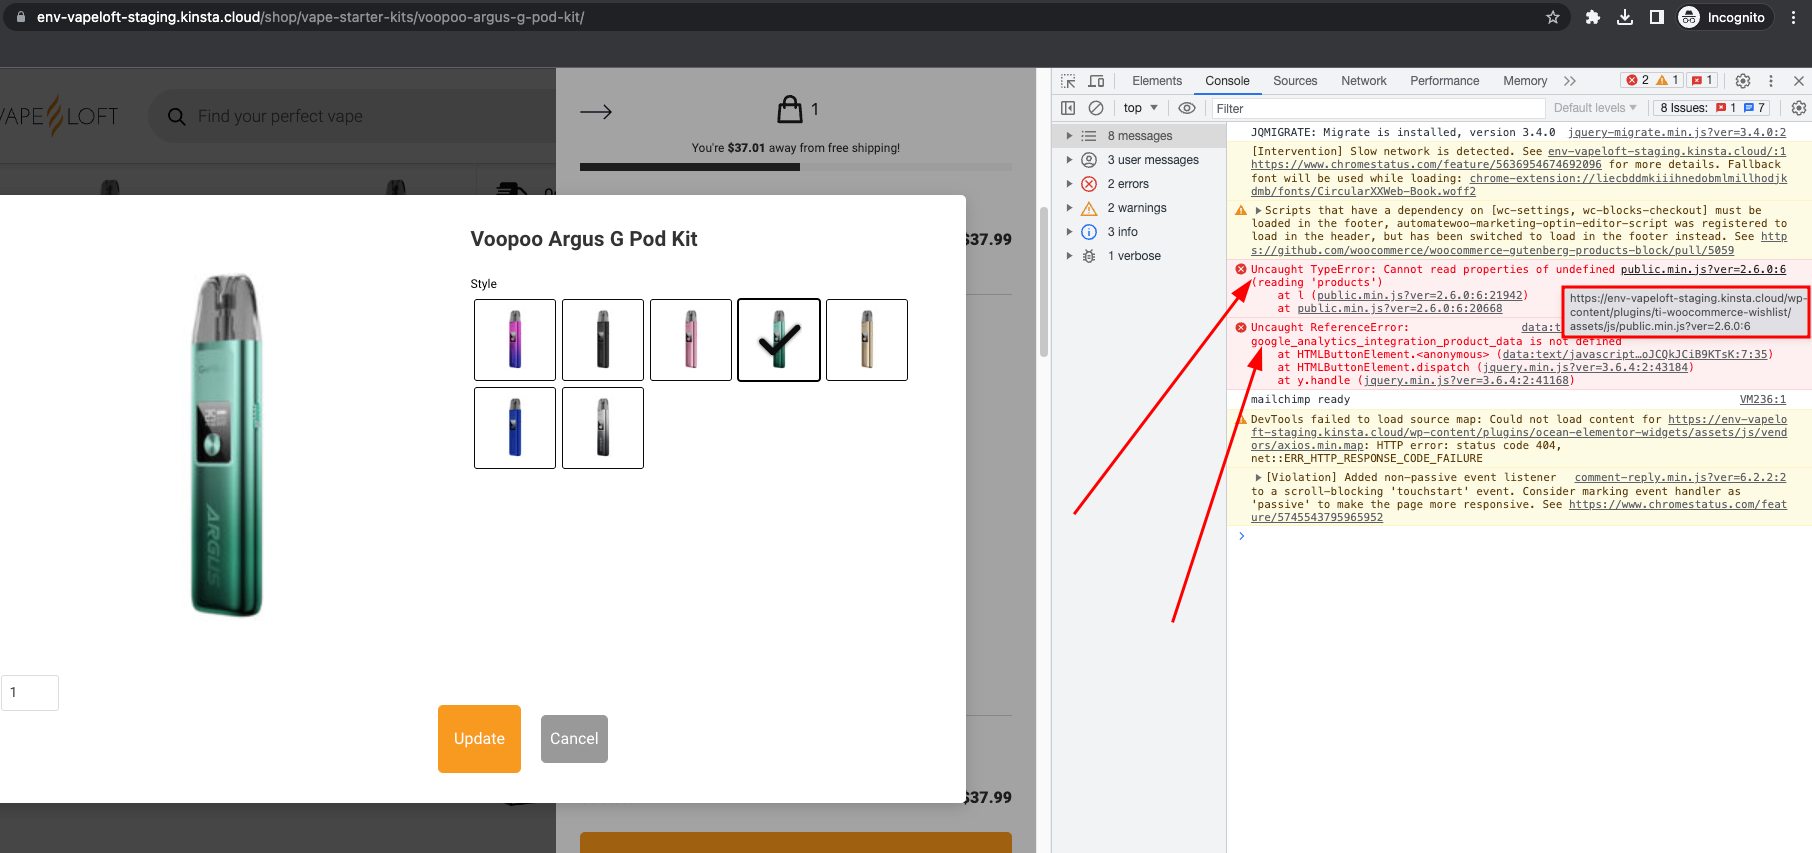Click the Vape Loft logo

click(60, 116)
